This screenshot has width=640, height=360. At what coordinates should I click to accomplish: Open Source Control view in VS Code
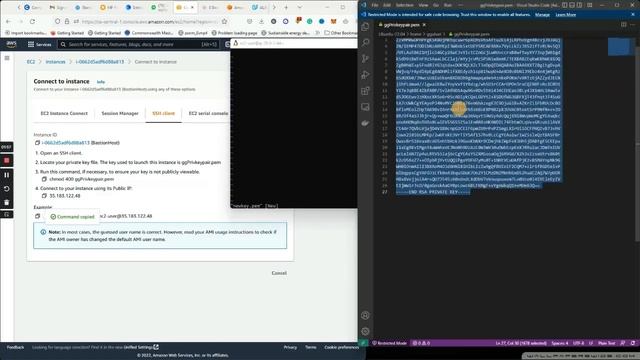[x=365, y=58]
